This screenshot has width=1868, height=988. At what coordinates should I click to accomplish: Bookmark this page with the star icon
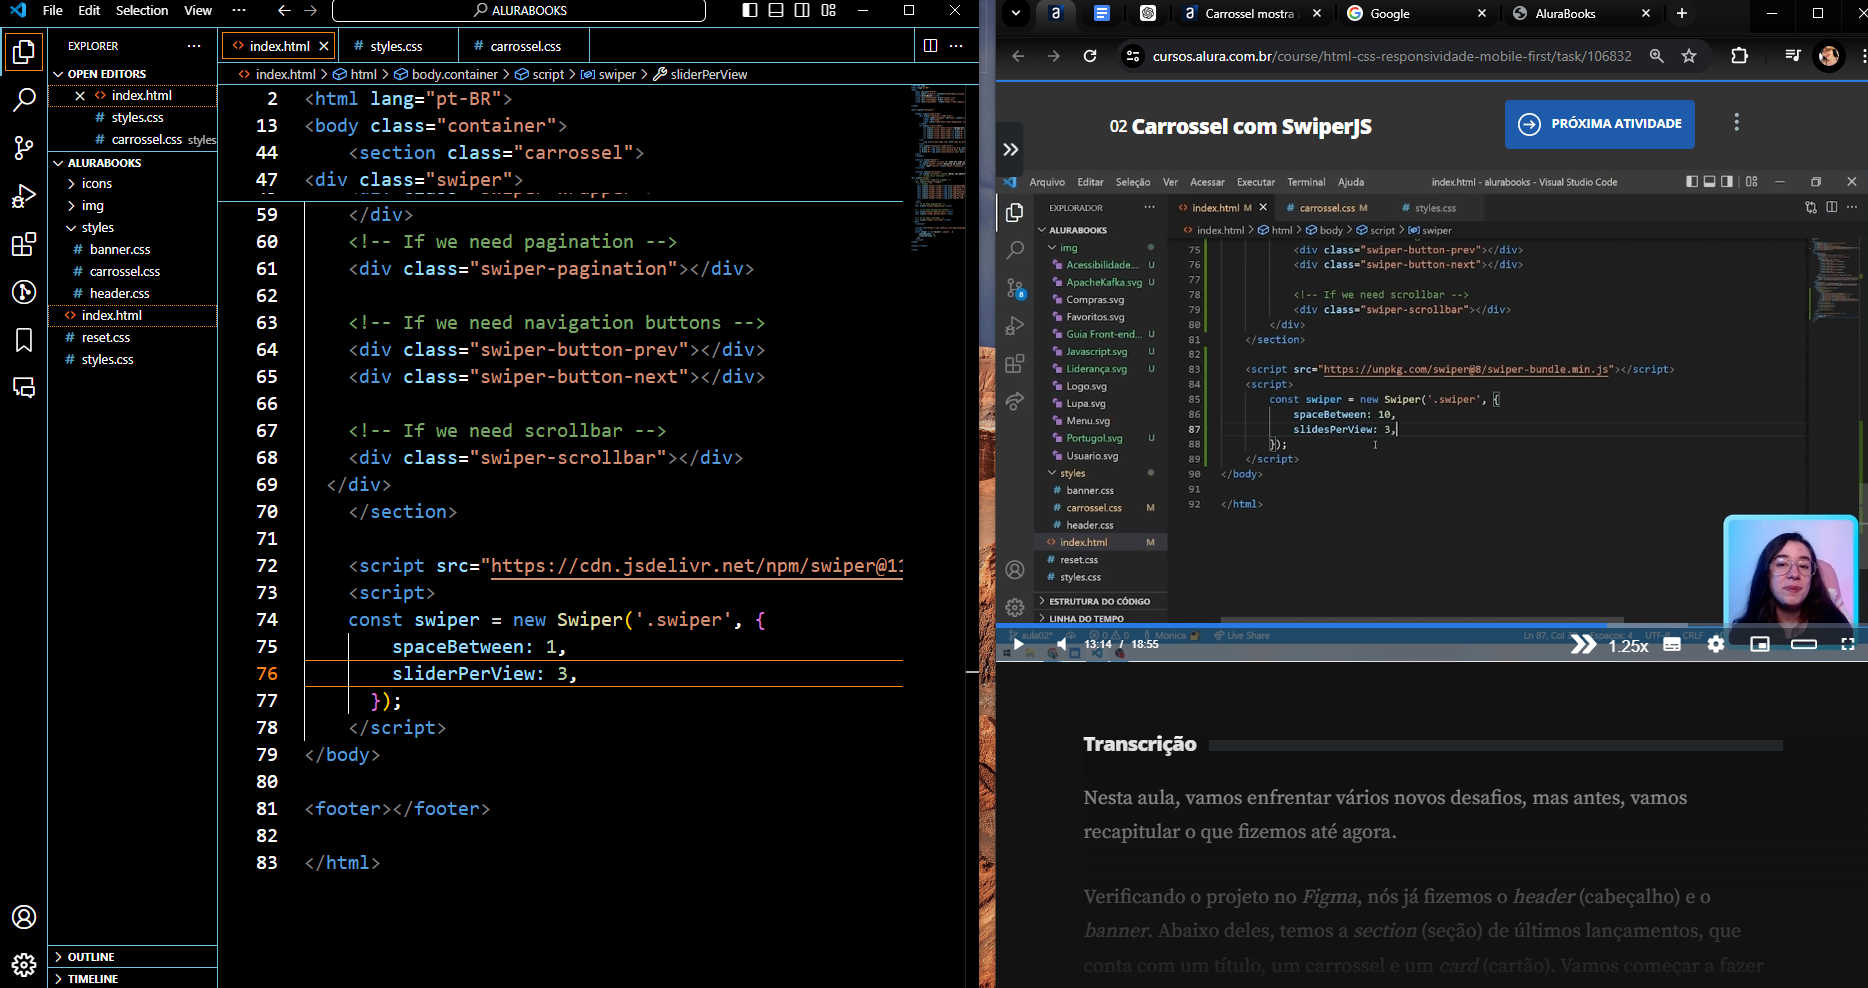coord(1689,56)
